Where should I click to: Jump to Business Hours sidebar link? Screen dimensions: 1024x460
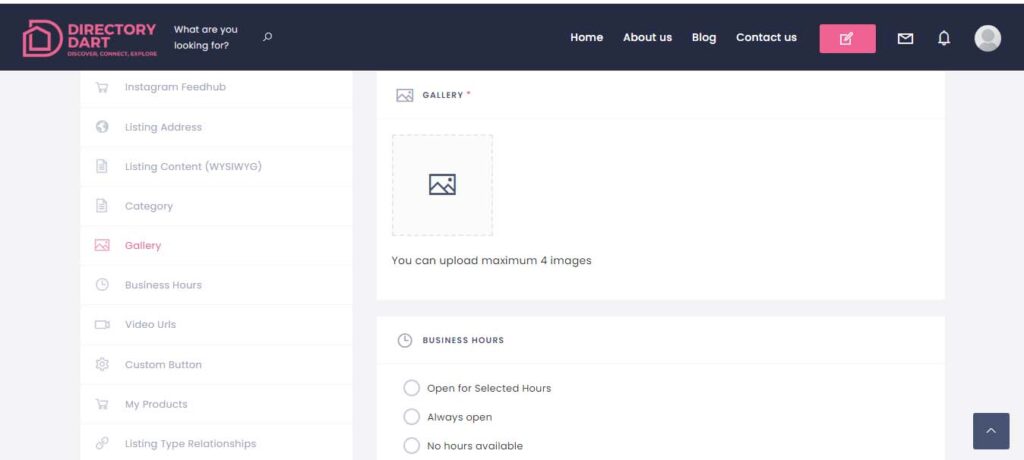point(163,285)
